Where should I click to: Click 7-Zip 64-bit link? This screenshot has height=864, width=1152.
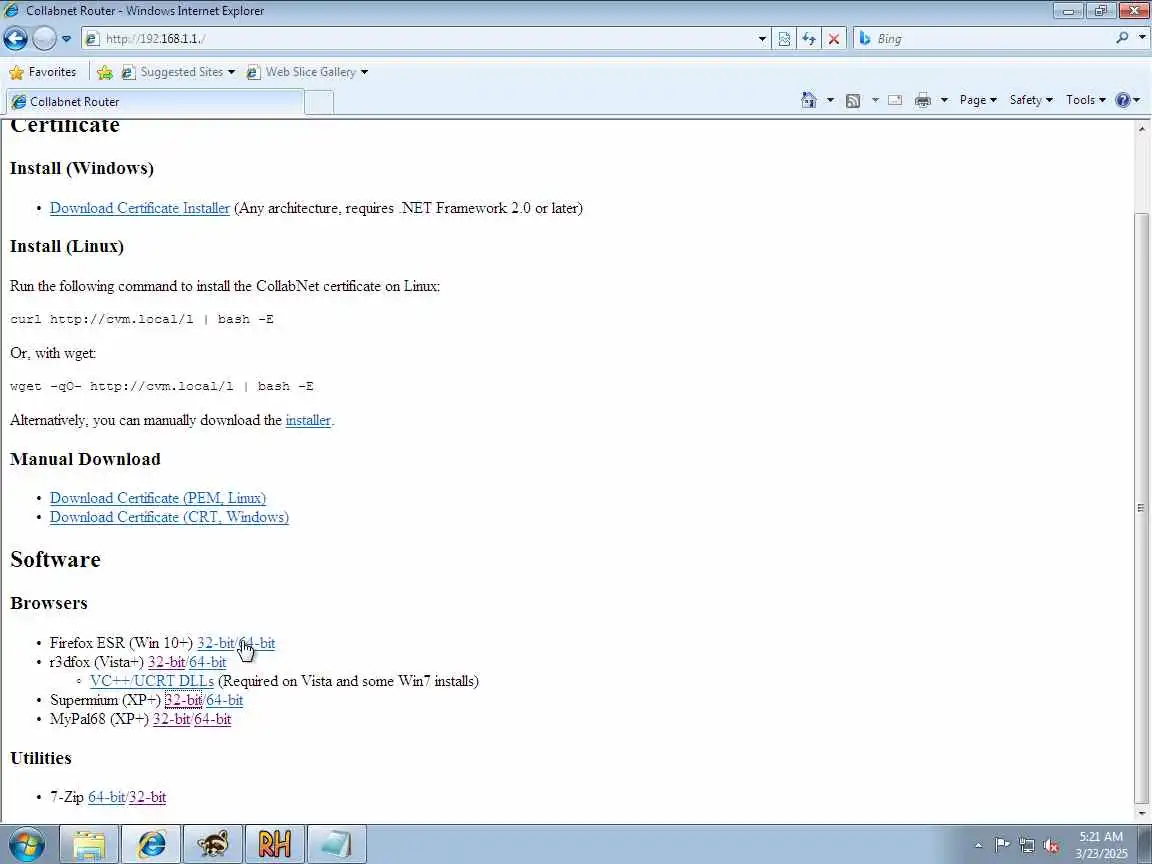pos(107,797)
